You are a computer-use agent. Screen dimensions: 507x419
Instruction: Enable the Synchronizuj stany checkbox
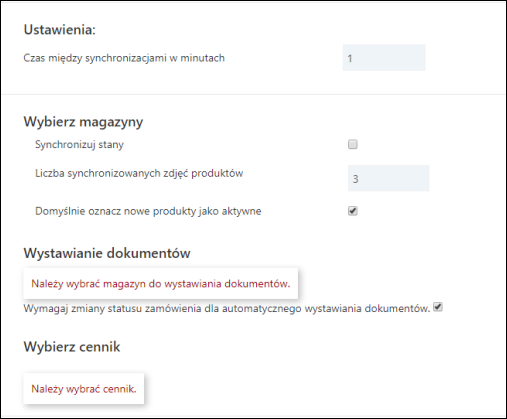(x=353, y=144)
